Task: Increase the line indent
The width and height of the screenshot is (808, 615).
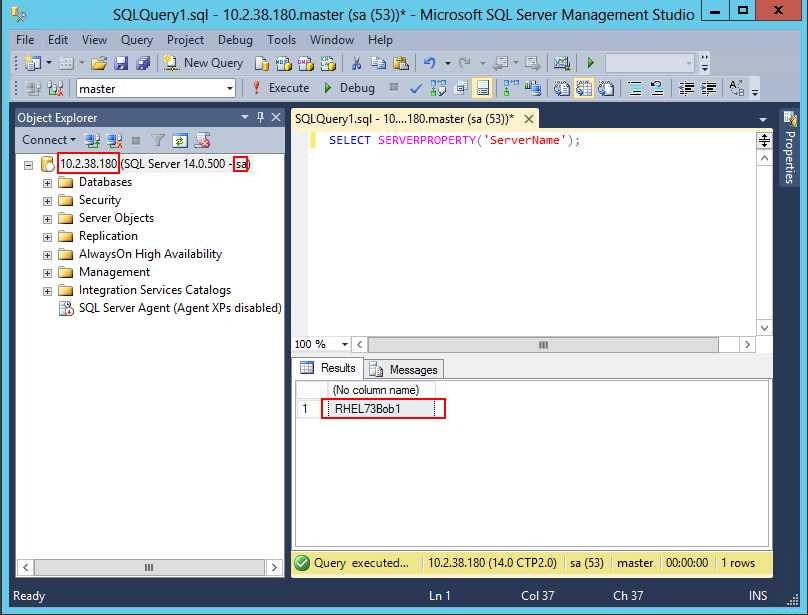Action: 709,89
